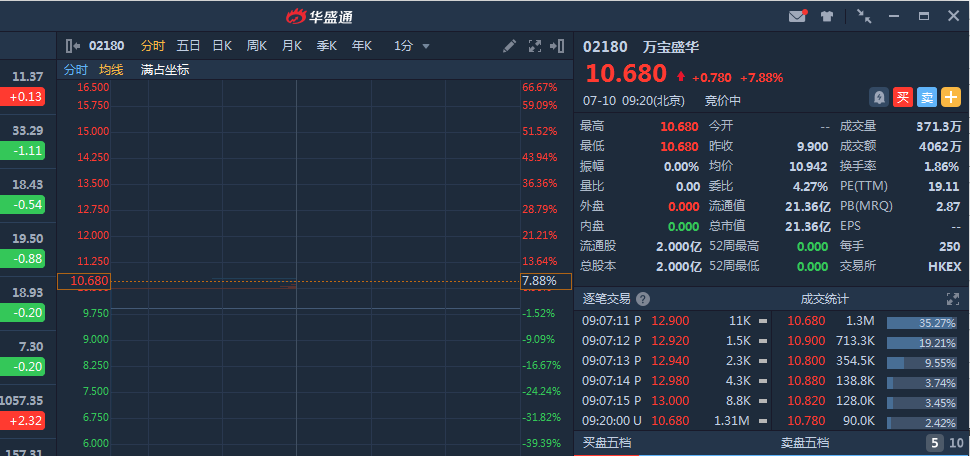970x456 pixels.
Task: Open the 逐笔交易 tab
Action: (606, 299)
